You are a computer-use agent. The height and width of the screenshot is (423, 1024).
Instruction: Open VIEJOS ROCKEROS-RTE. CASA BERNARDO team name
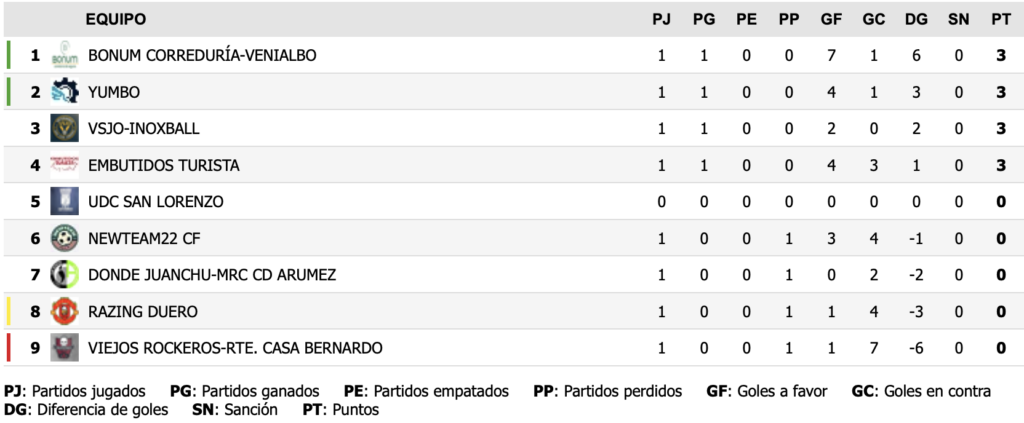point(235,348)
